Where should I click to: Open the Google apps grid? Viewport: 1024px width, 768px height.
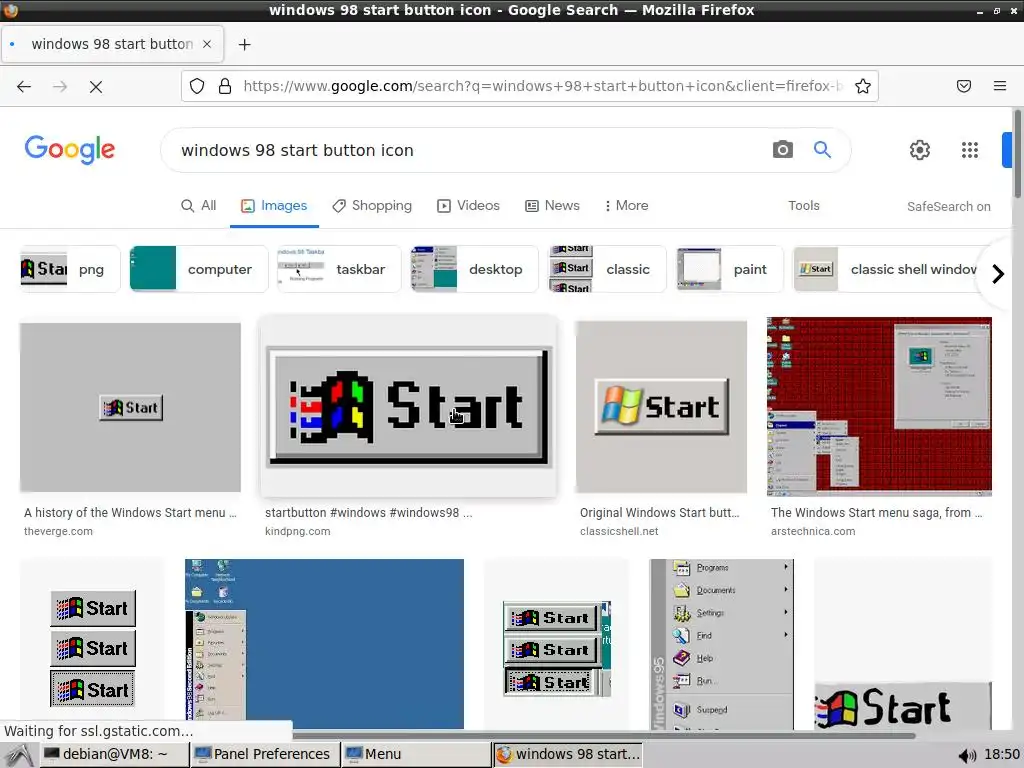pos(970,150)
